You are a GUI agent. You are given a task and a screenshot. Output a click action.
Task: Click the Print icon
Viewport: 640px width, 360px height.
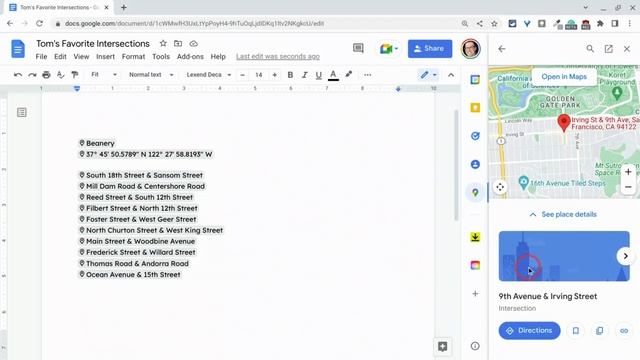[46, 75]
